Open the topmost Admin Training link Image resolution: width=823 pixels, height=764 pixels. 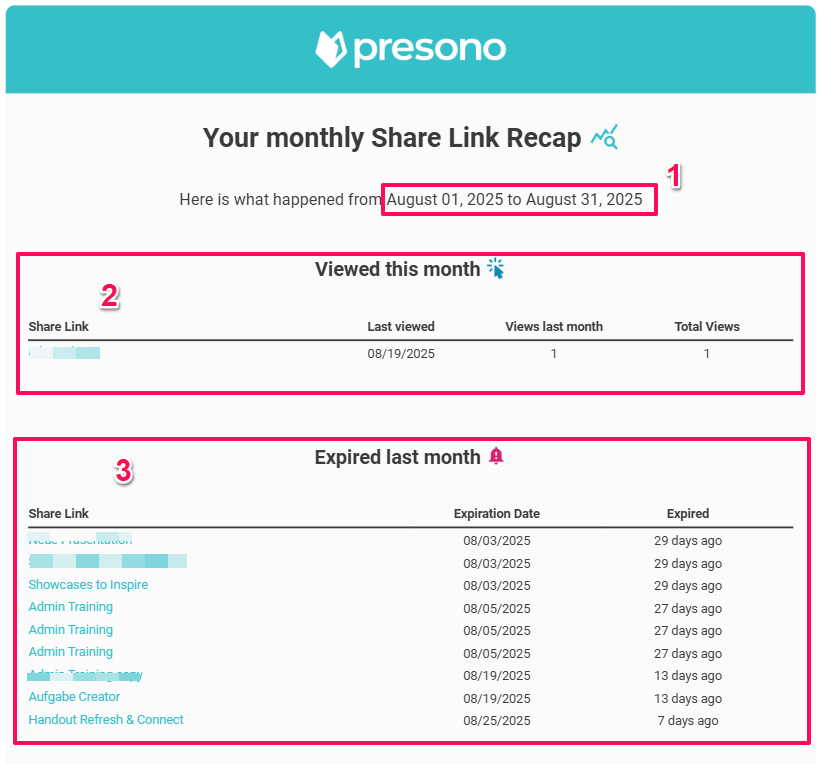pos(70,607)
